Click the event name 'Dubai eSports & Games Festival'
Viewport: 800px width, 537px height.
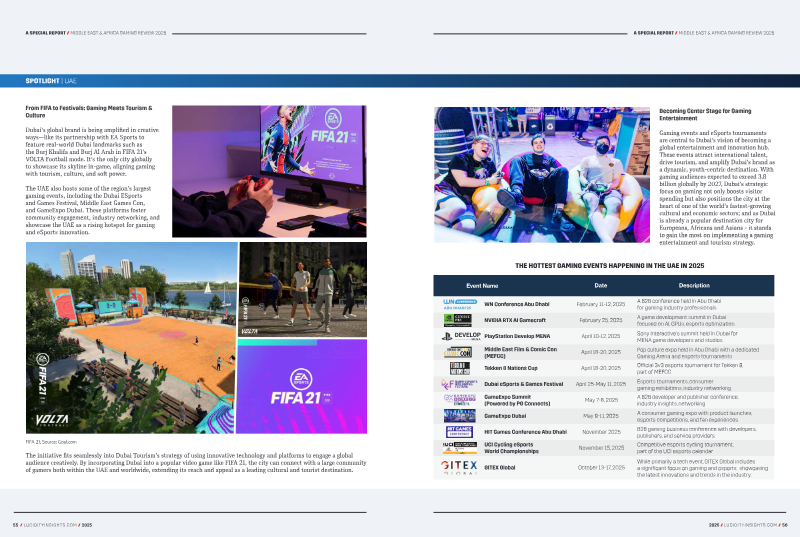[x=523, y=384]
